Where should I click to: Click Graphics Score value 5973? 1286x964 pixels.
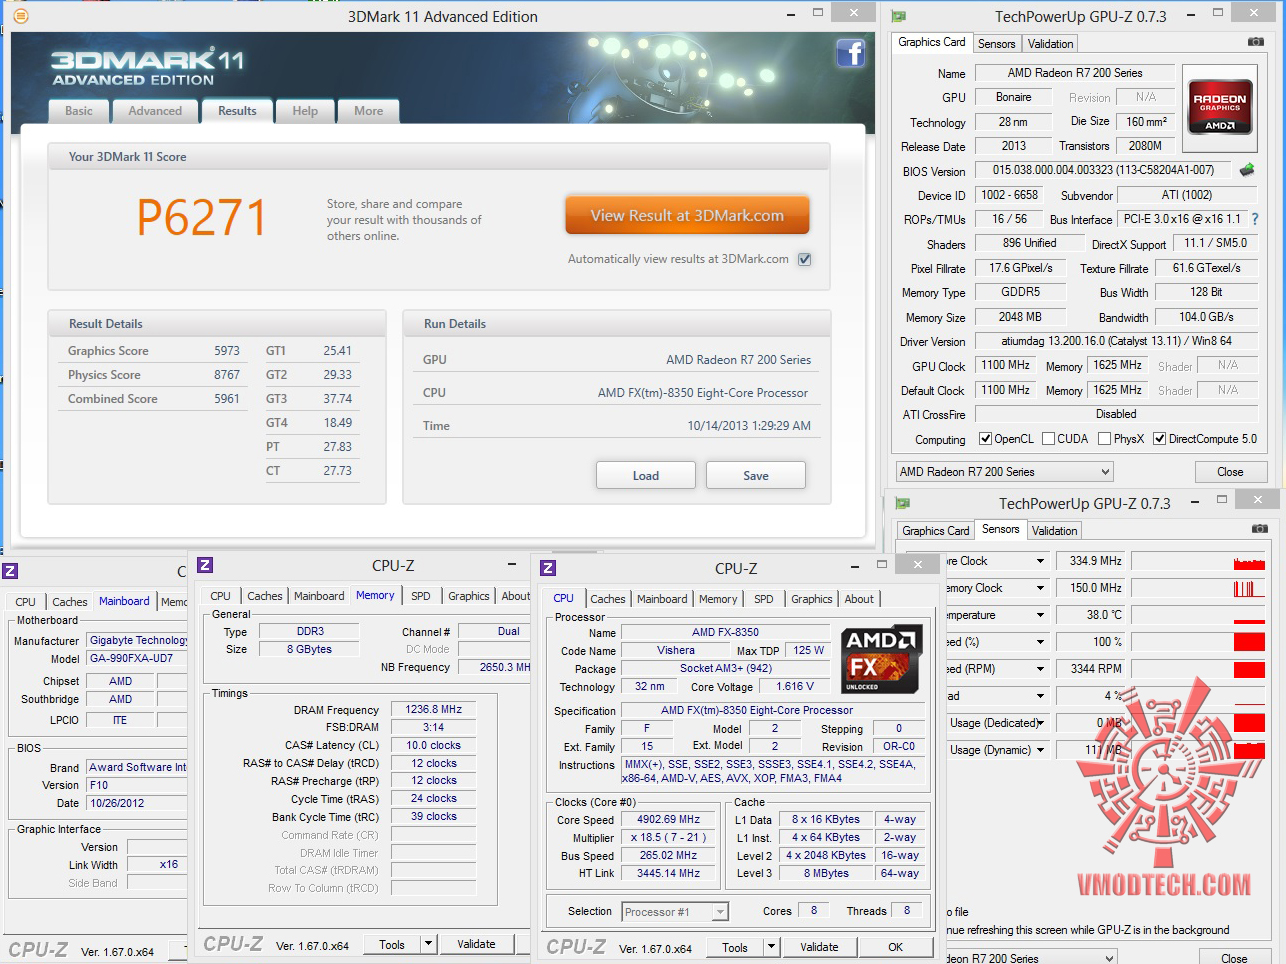[x=227, y=351]
